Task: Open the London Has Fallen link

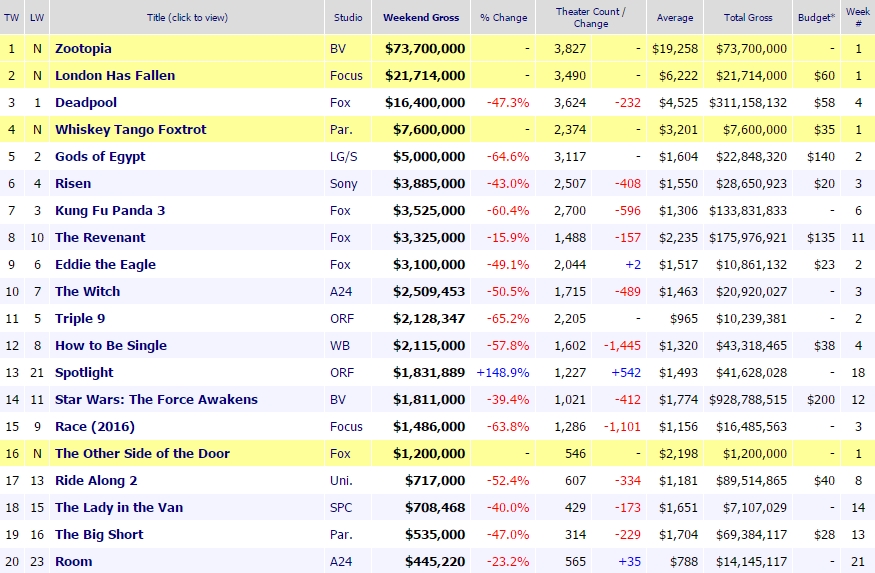Action: [x=115, y=75]
